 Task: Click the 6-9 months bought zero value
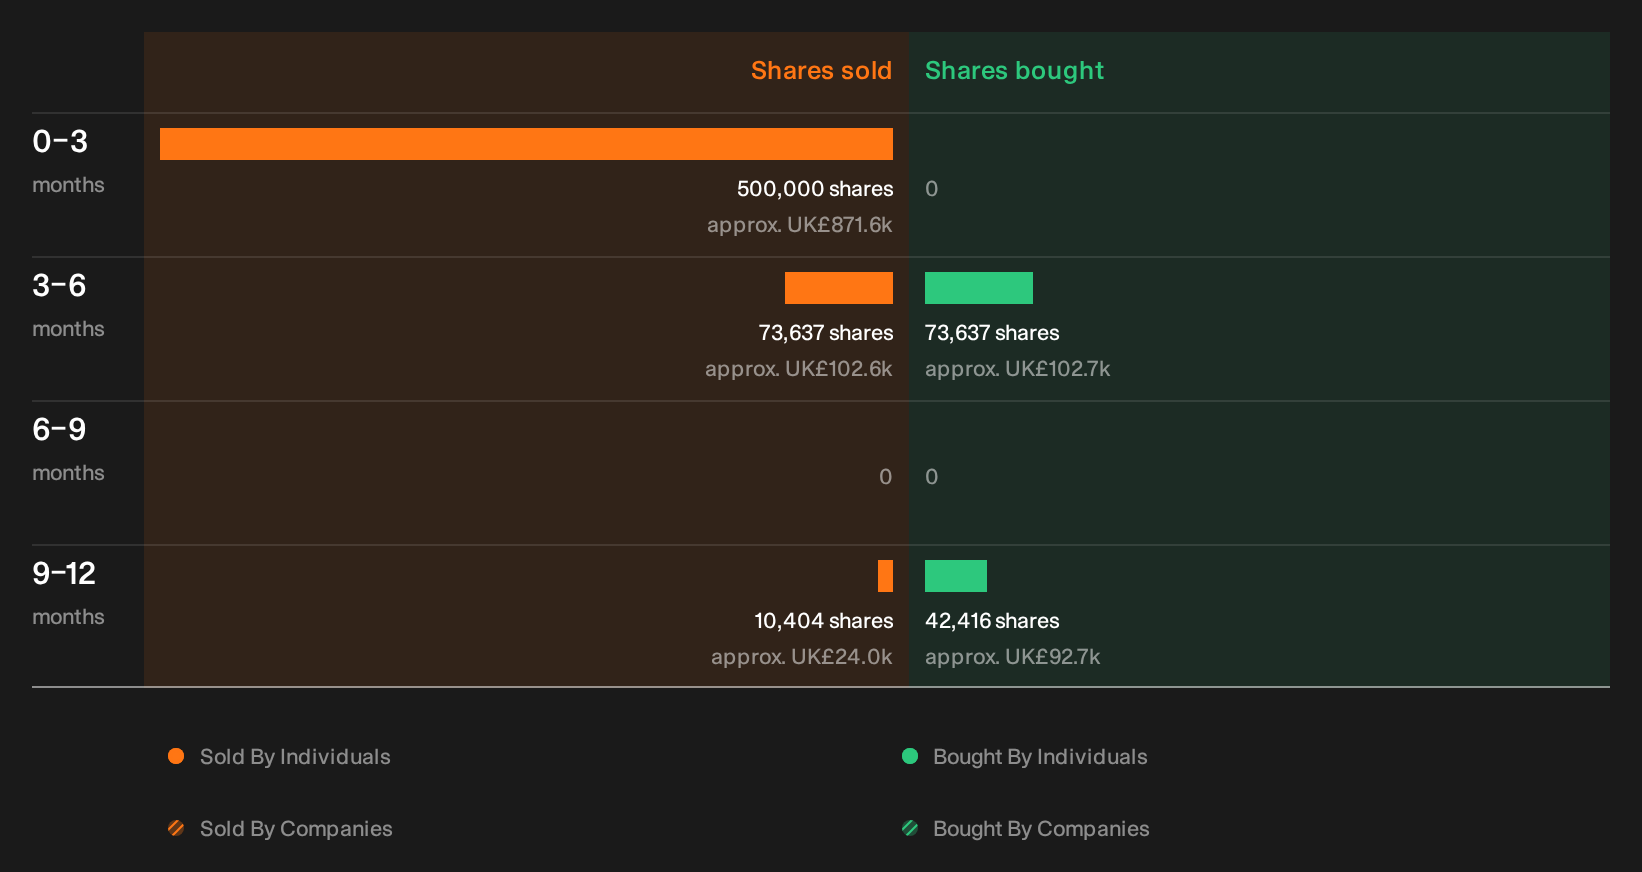point(932,477)
